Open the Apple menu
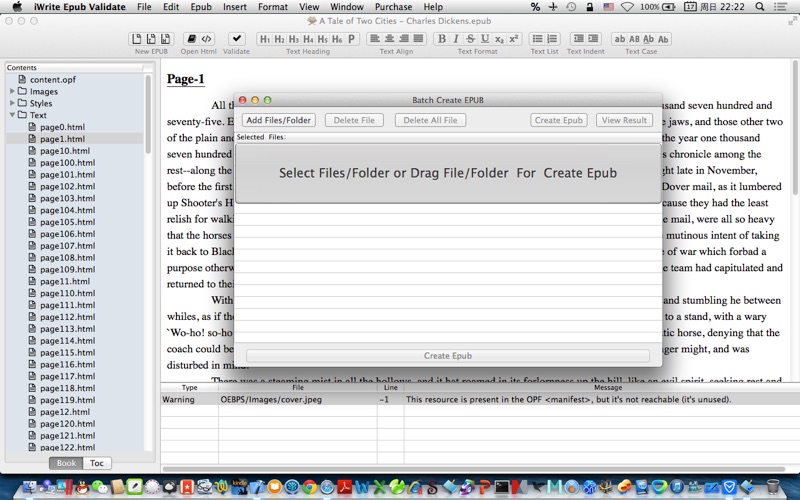 [17, 7]
